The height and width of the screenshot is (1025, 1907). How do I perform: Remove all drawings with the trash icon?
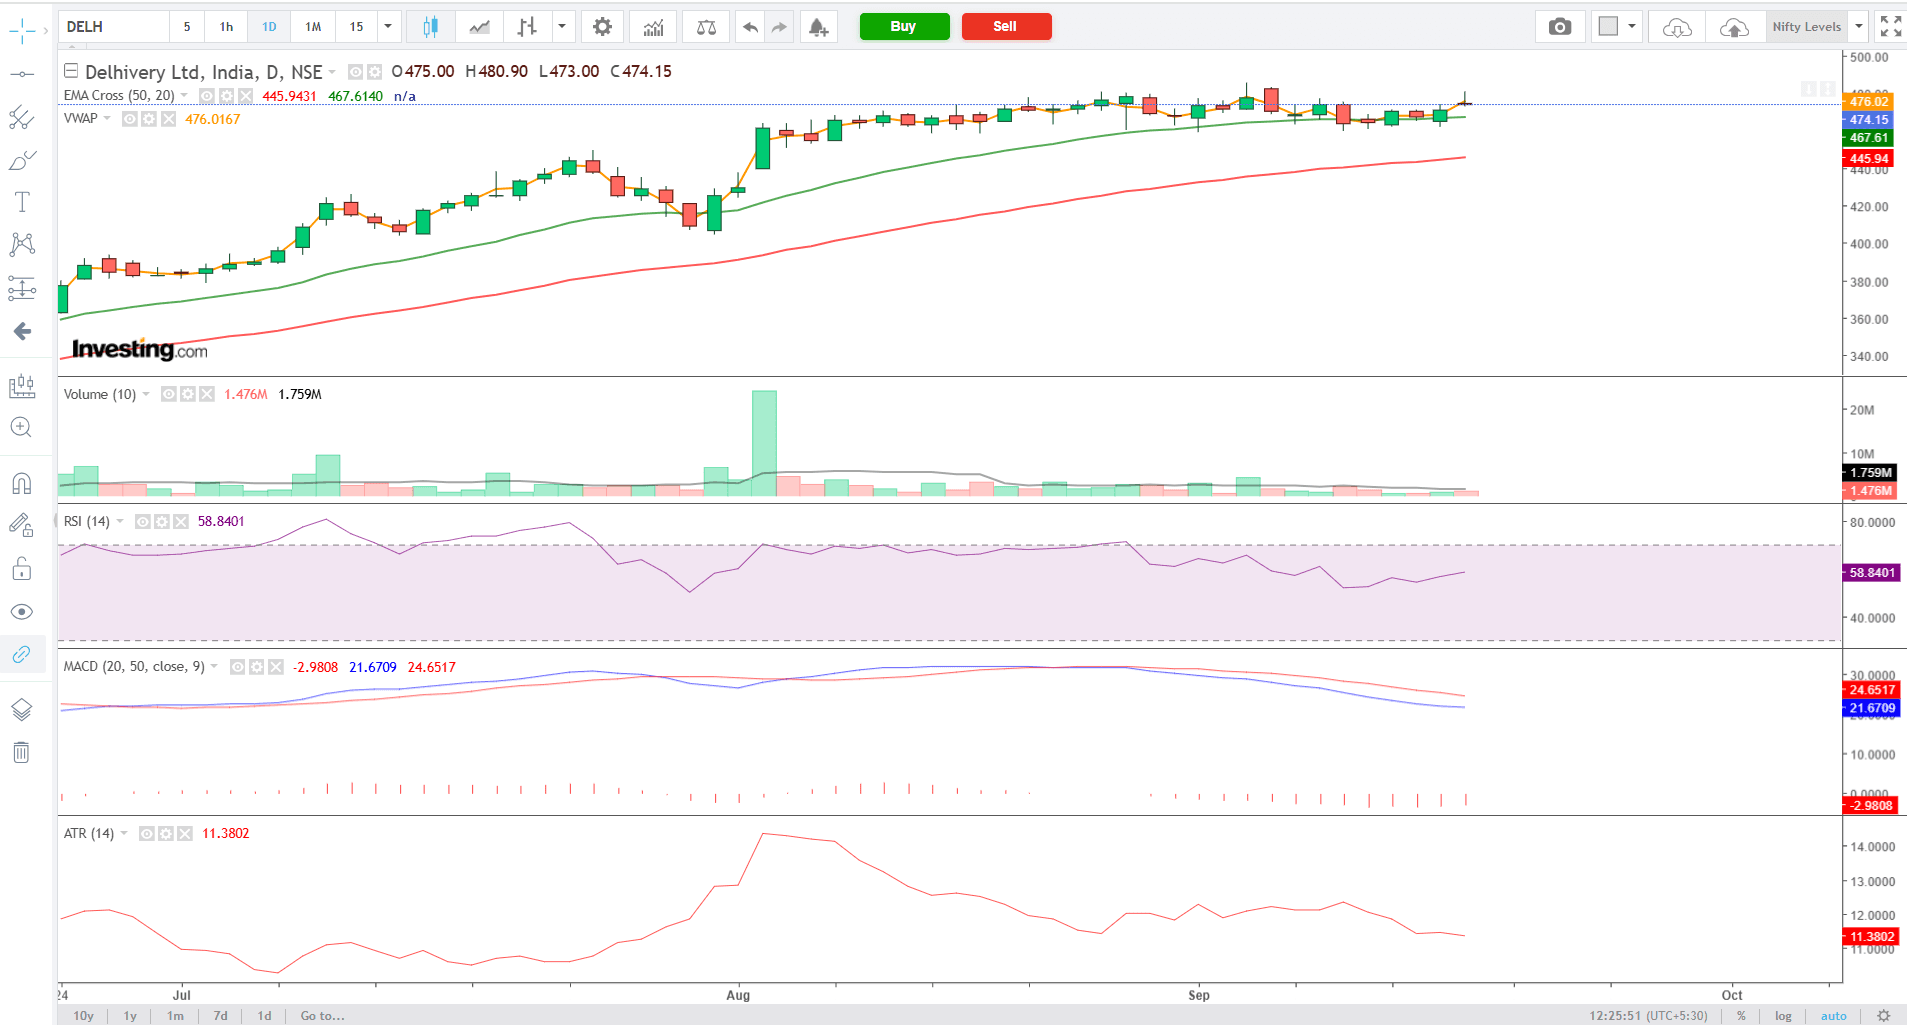[x=22, y=752]
